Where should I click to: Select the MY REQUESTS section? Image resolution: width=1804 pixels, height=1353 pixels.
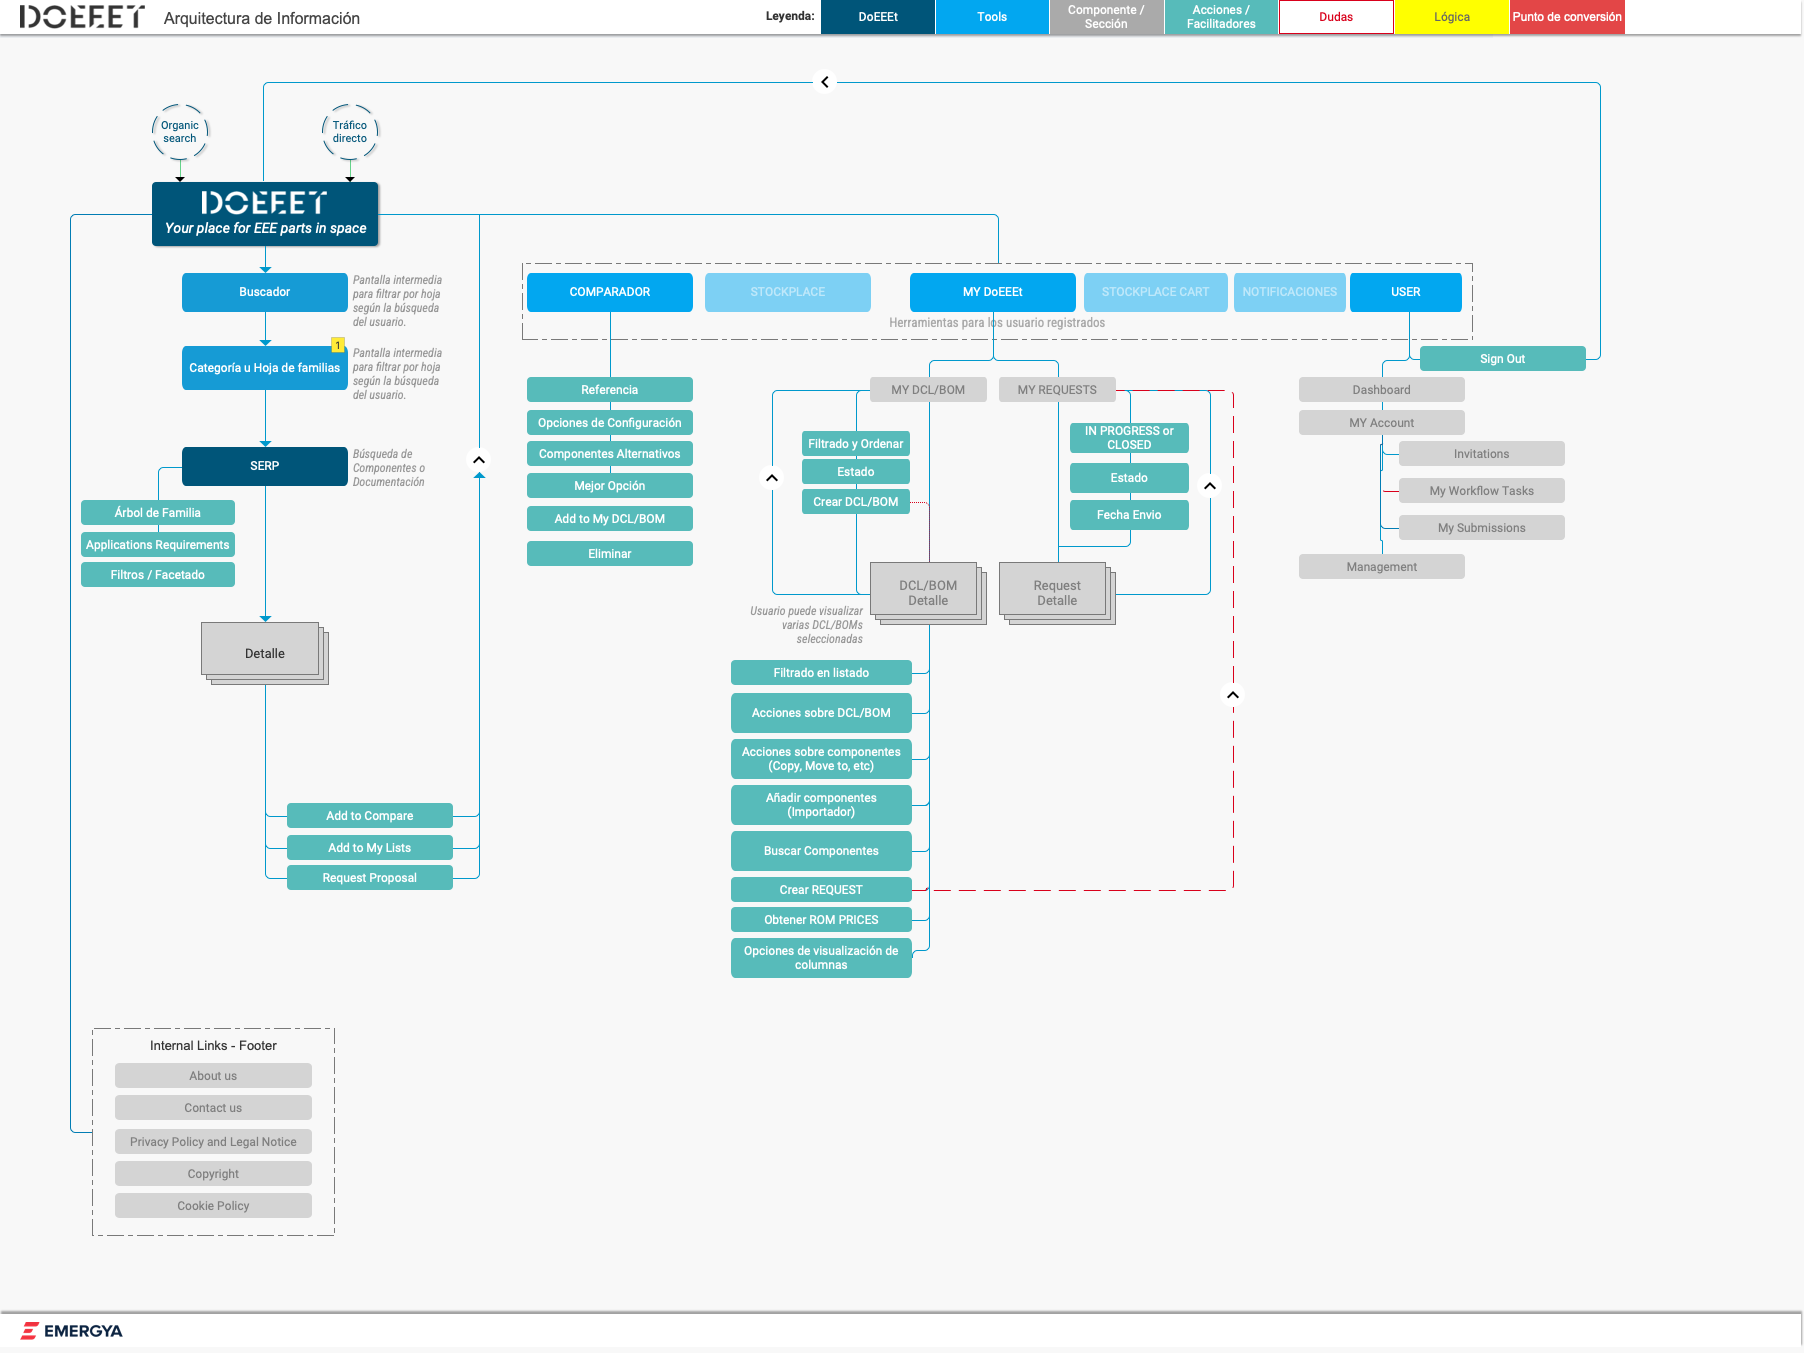(1057, 390)
